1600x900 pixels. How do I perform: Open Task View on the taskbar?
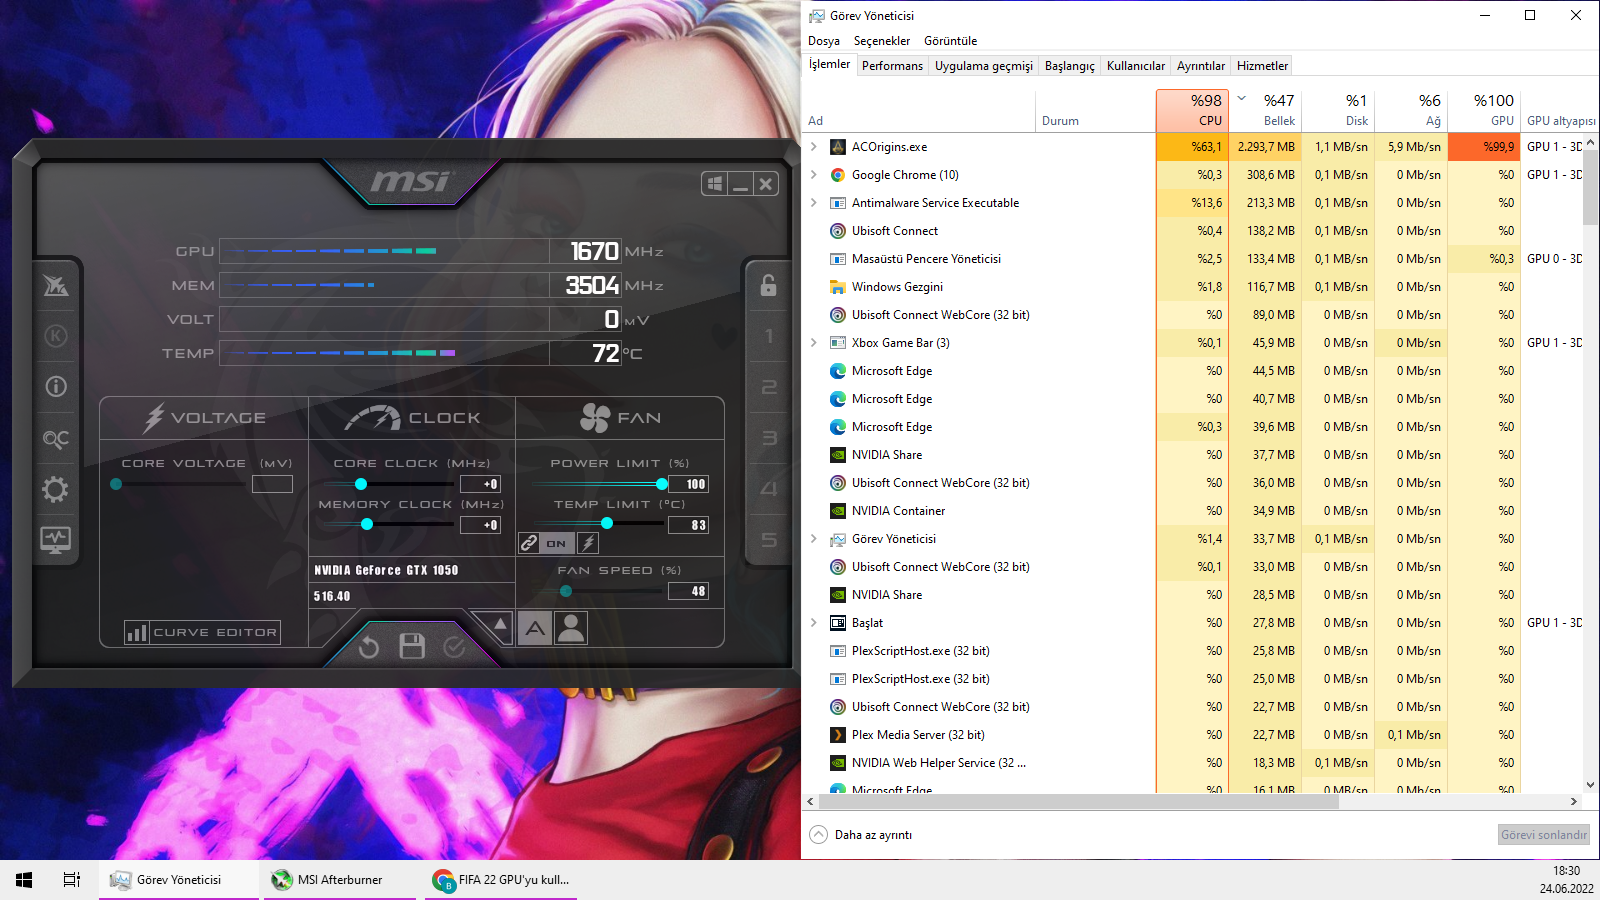[x=72, y=880]
